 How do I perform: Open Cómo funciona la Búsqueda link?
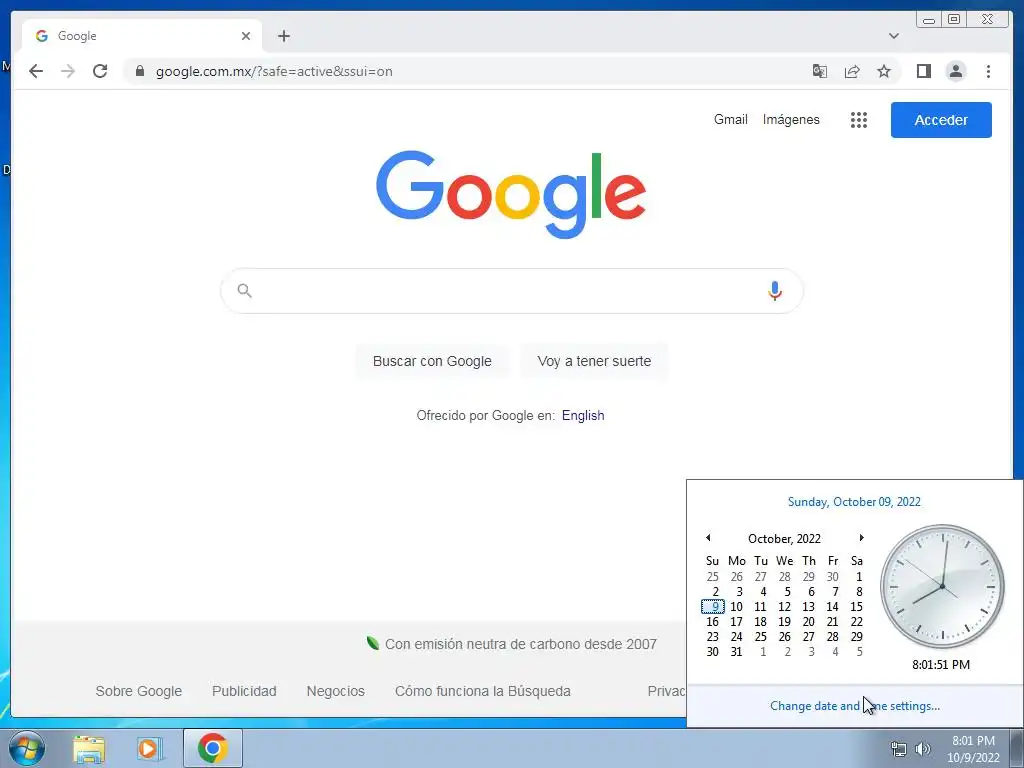click(483, 691)
